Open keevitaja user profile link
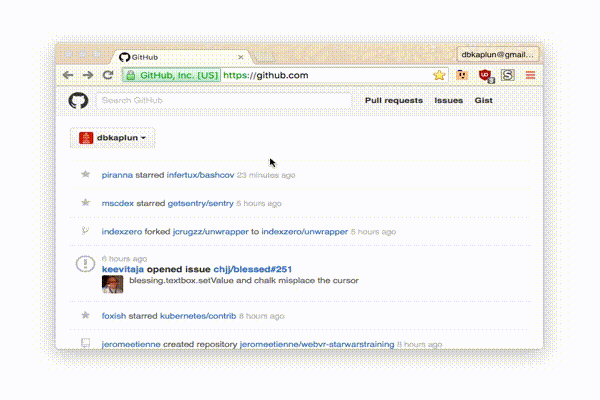This screenshot has height=400, width=600. pyautogui.click(x=123, y=269)
